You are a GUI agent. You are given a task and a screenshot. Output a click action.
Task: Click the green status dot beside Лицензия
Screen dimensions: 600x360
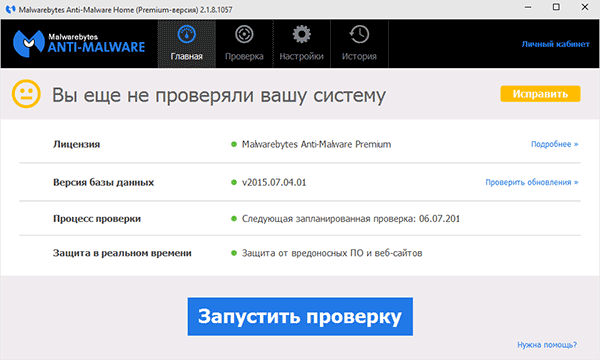pos(234,144)
